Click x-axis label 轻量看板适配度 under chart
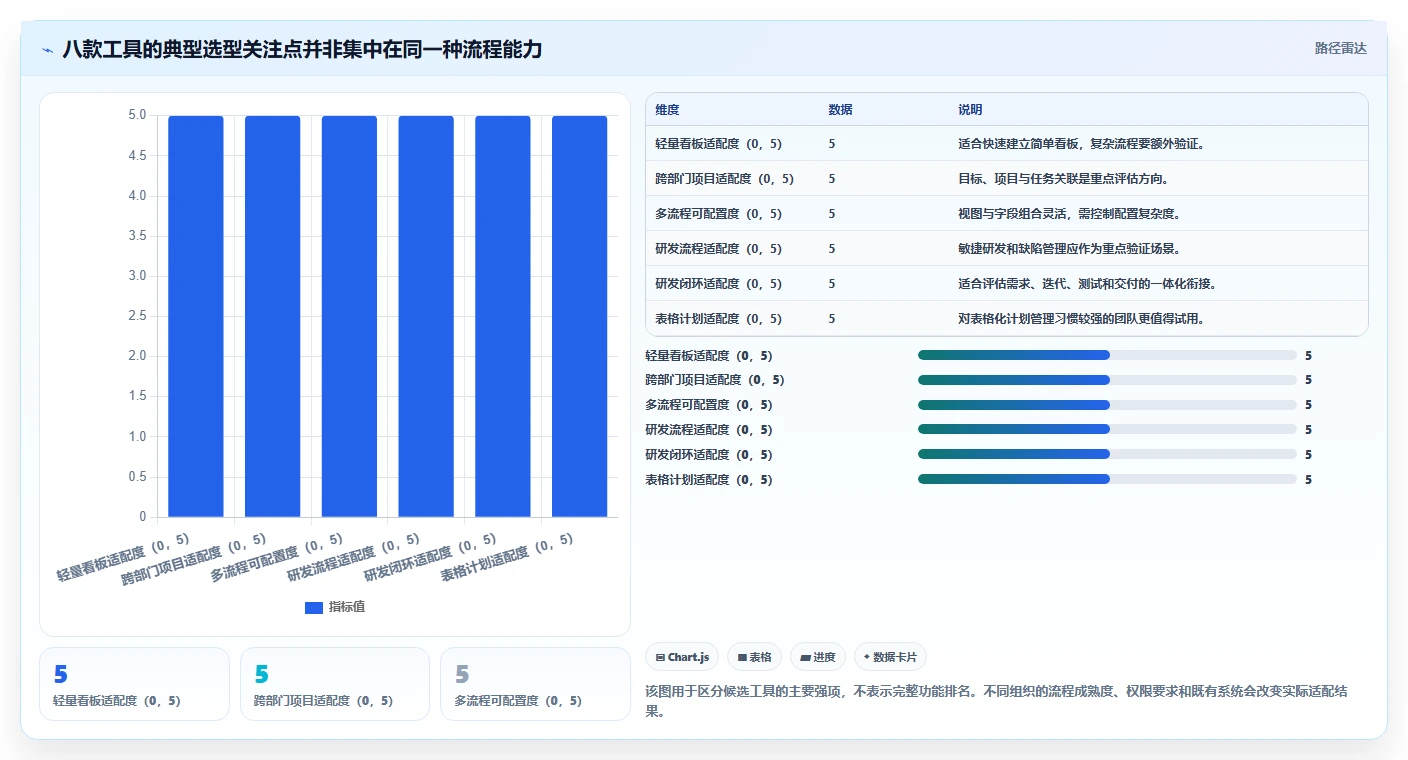 [x=122, y=558]
